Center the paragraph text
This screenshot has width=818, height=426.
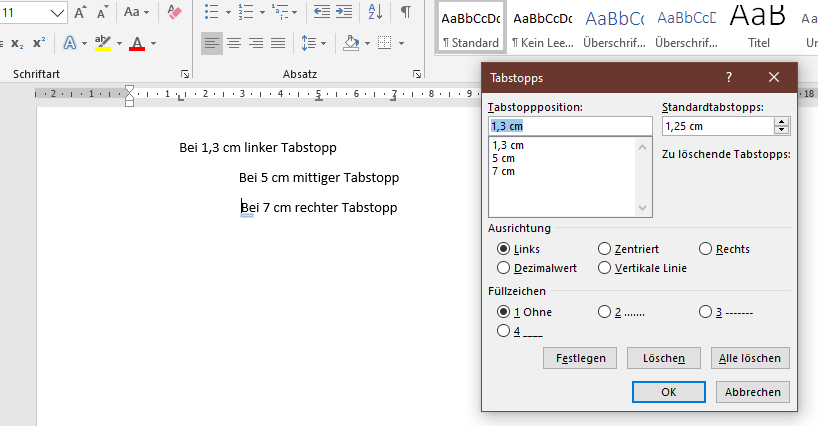234,43
